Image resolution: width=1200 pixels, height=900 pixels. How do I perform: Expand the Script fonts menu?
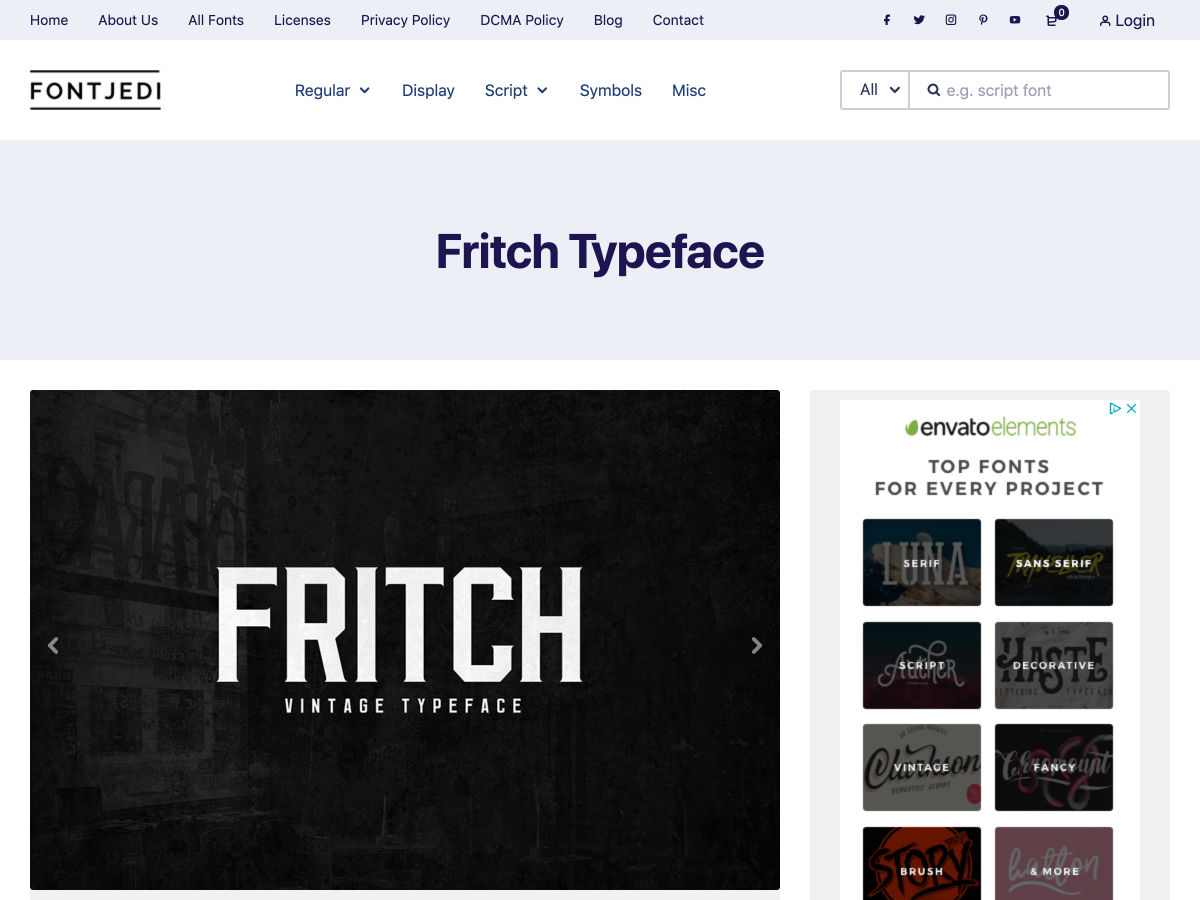[x=516, y=90]
